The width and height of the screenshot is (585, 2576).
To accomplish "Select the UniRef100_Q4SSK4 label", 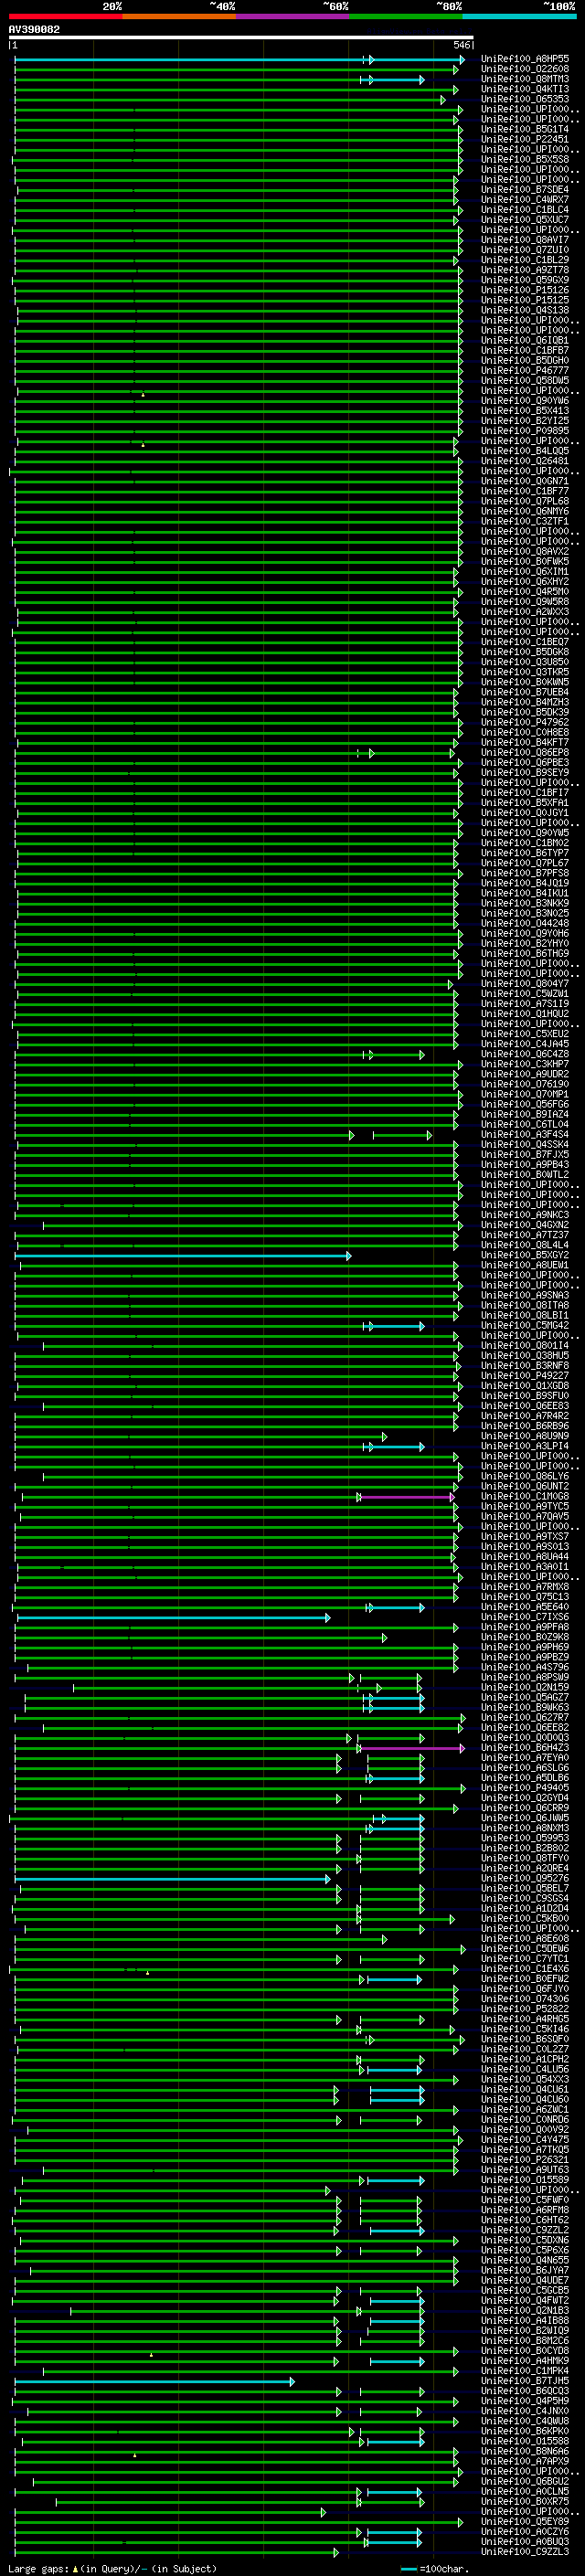I will [525, 1144].
